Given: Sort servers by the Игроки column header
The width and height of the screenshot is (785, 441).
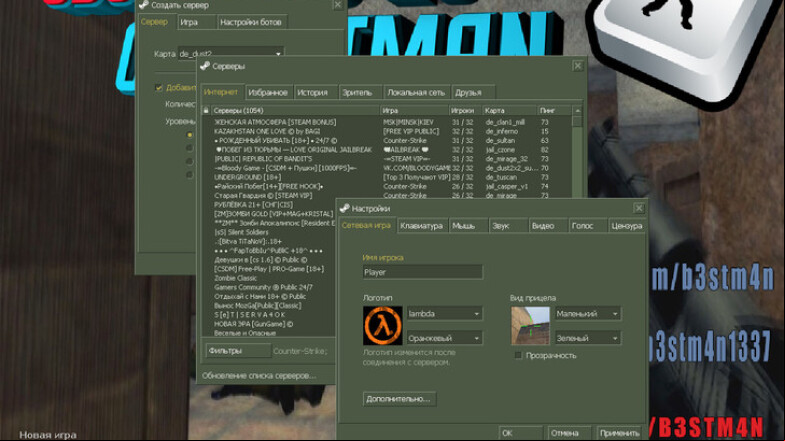Looking at the screenshot, I should click(x=465, y=110).
